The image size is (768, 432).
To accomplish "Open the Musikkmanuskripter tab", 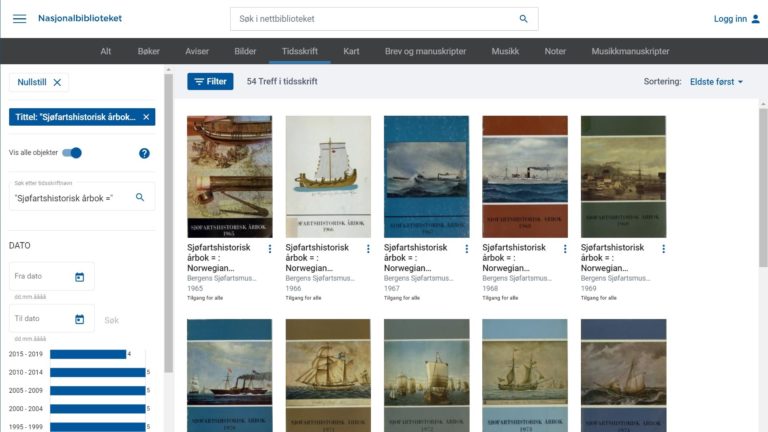I will pos(630,51).
